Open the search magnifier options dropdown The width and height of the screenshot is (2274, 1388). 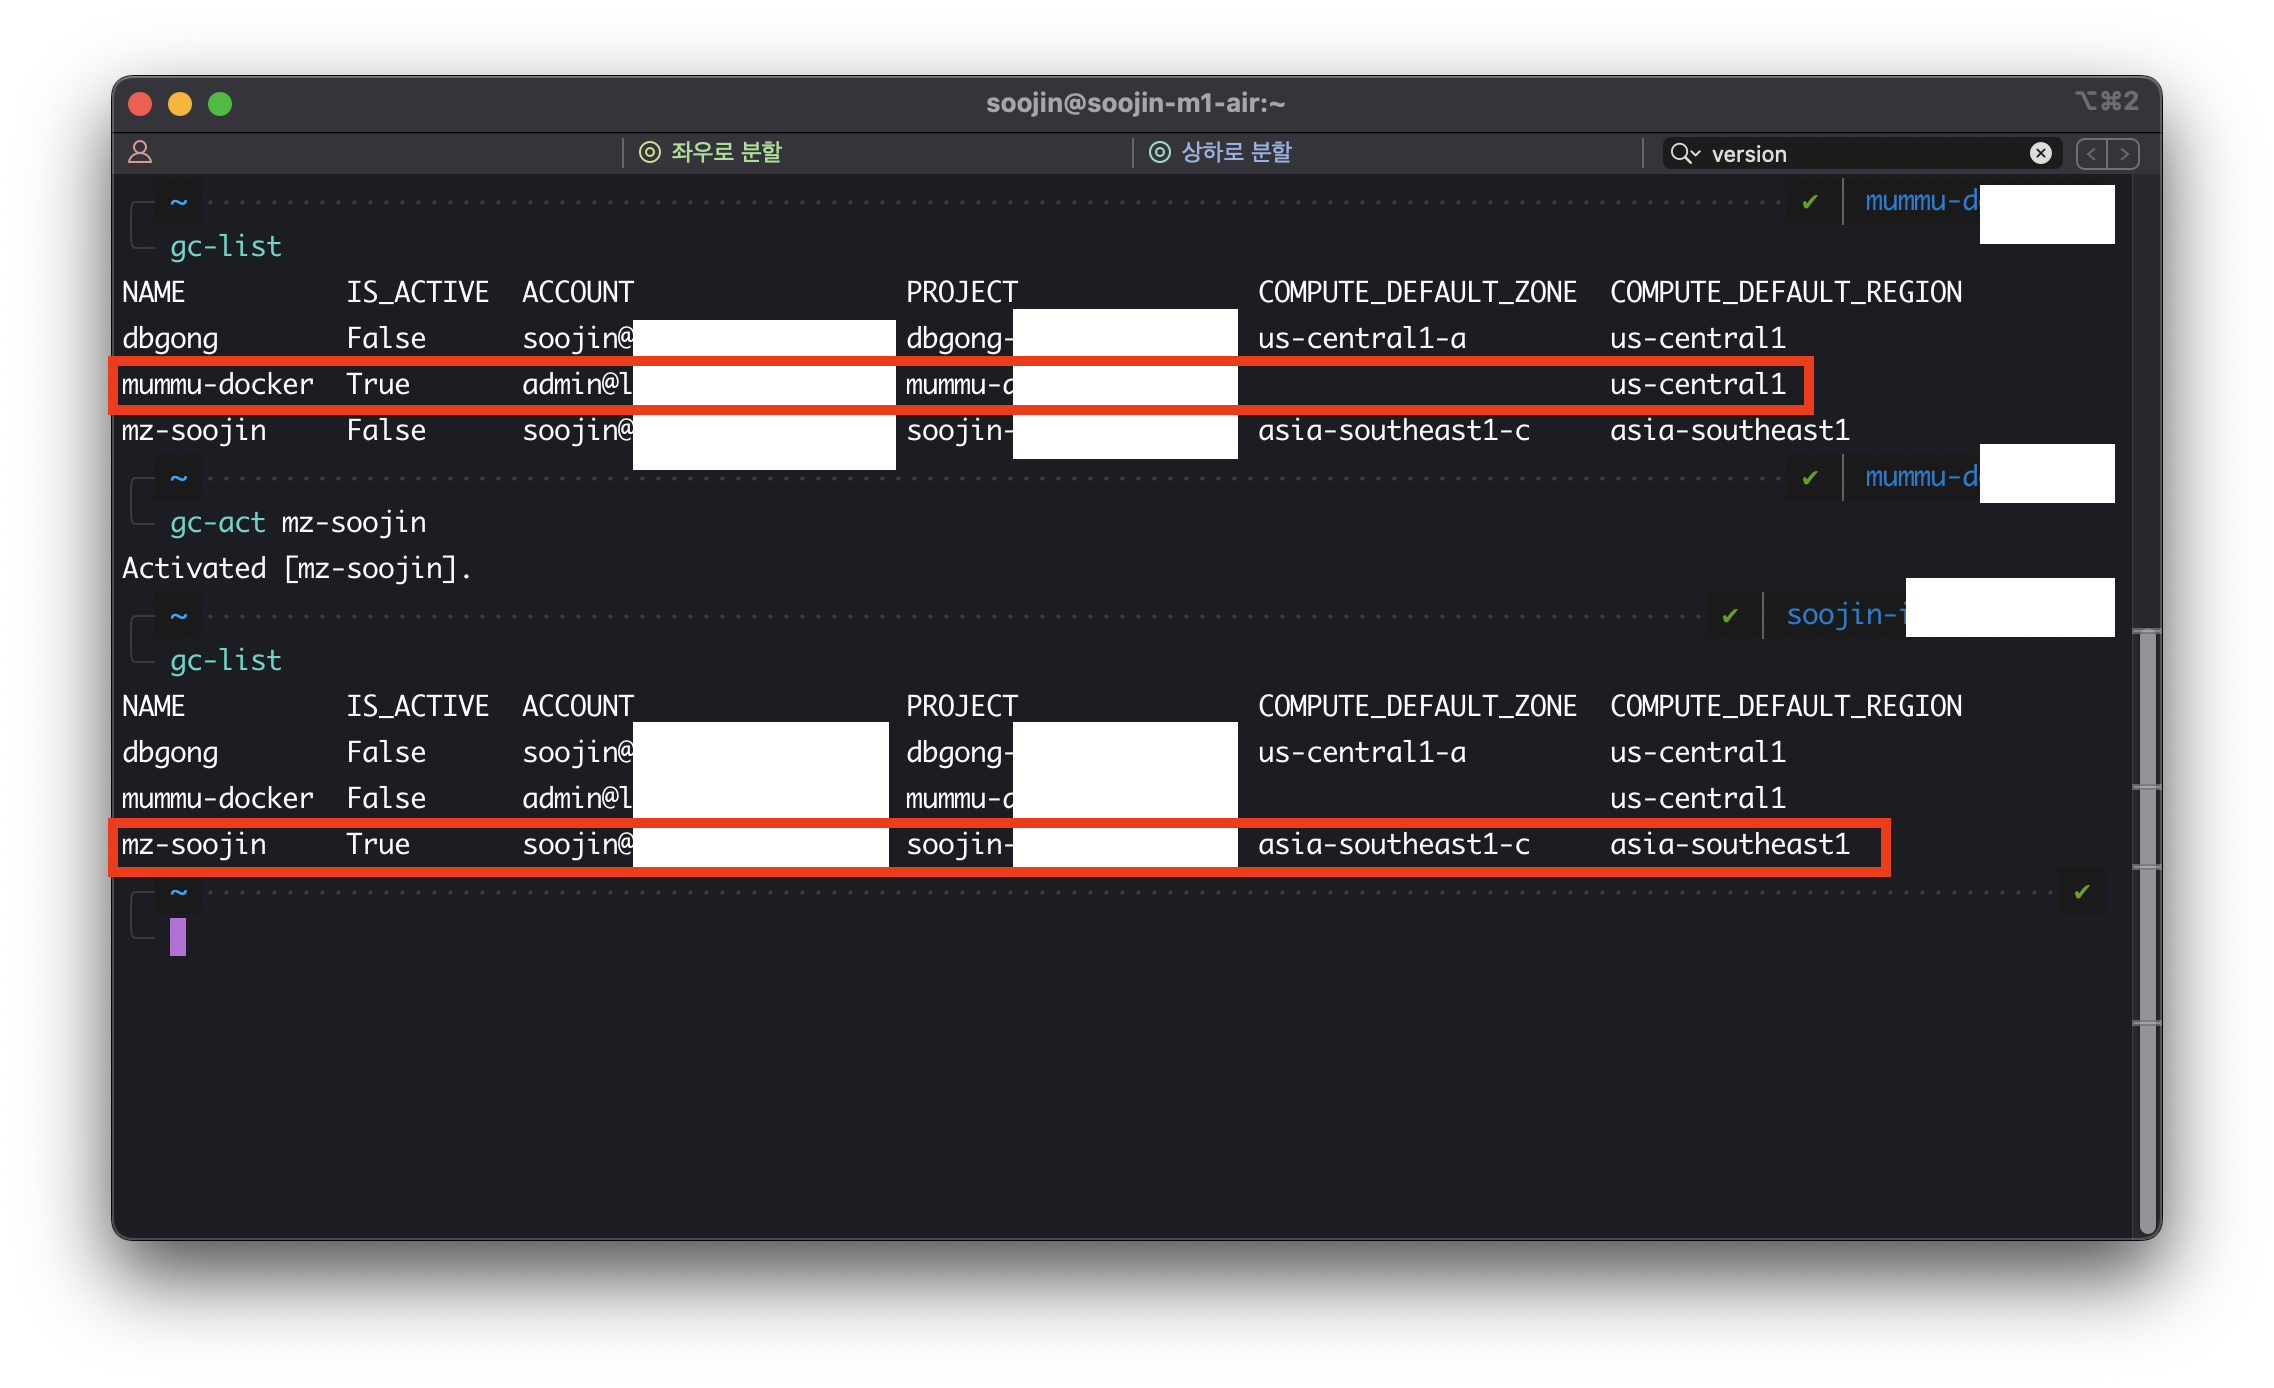tap(1685, 153)
